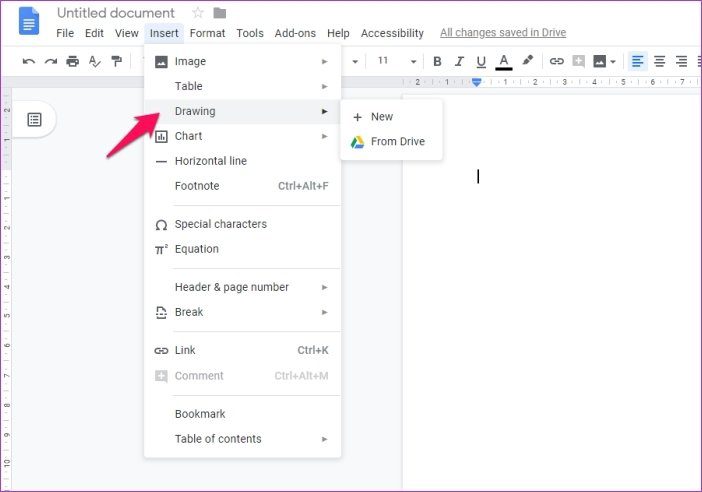Image resolution: width=702 pixels, height=492 pixels.
Task: Close the Insert menu
Action: point(164,33)
